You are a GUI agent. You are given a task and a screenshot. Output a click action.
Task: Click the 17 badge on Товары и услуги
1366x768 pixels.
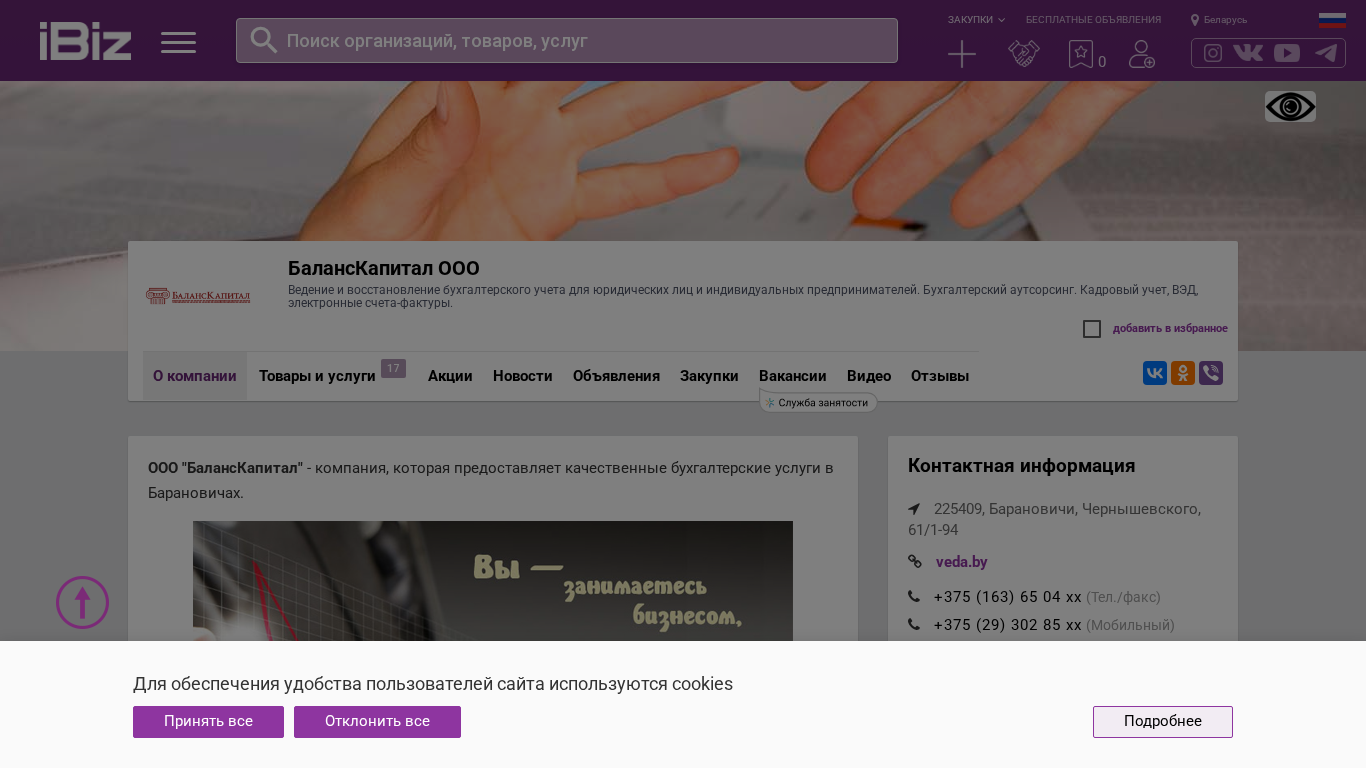point(393,369)
